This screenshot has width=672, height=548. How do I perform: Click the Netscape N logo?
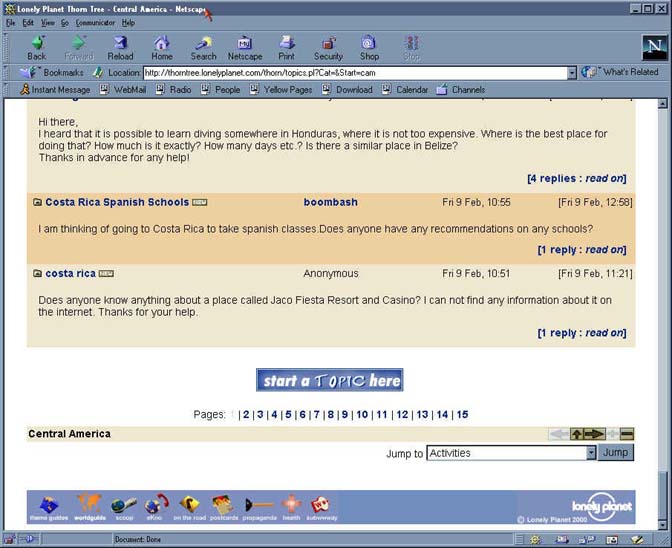tap(654, 47)
